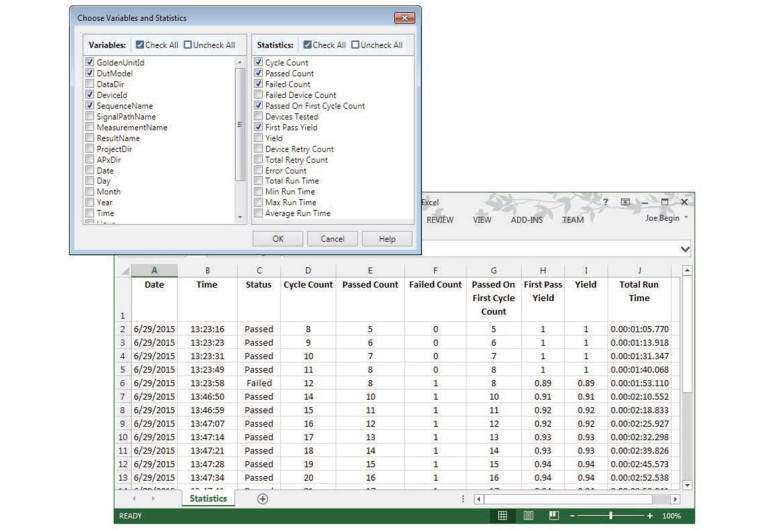Switch to Page Layout view icon
Image resolution: width=765 pixels, height=530 pixels.
(528, 516)
